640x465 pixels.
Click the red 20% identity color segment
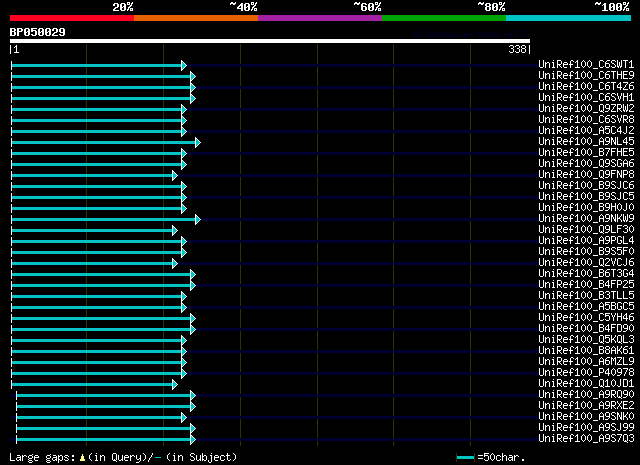(72, 18)
